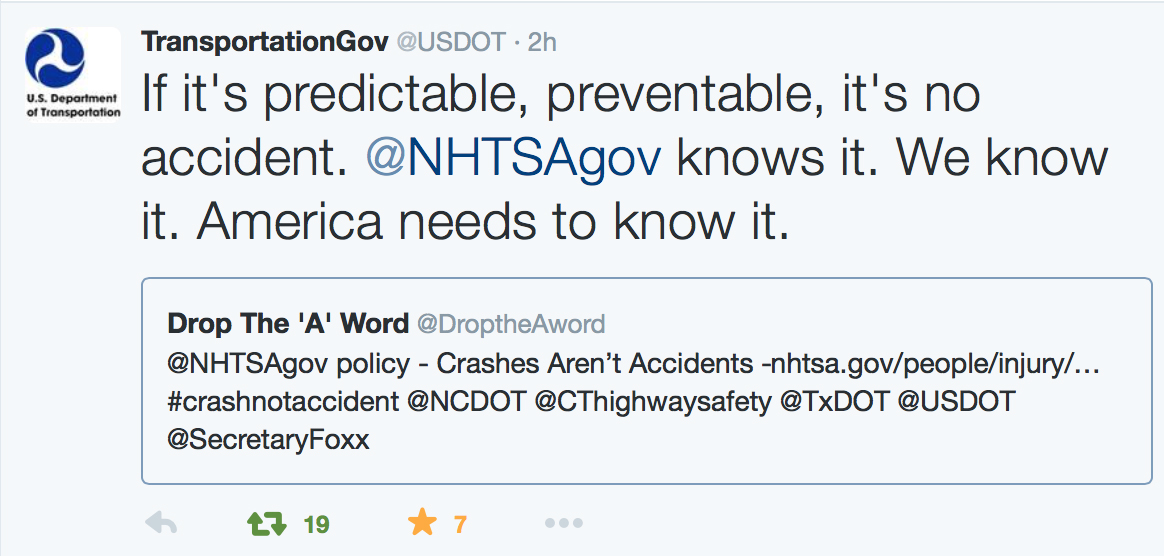Click the @USDOT handle in the header
This screenshot has width=1164, height=556.
(x=451, y=42)
